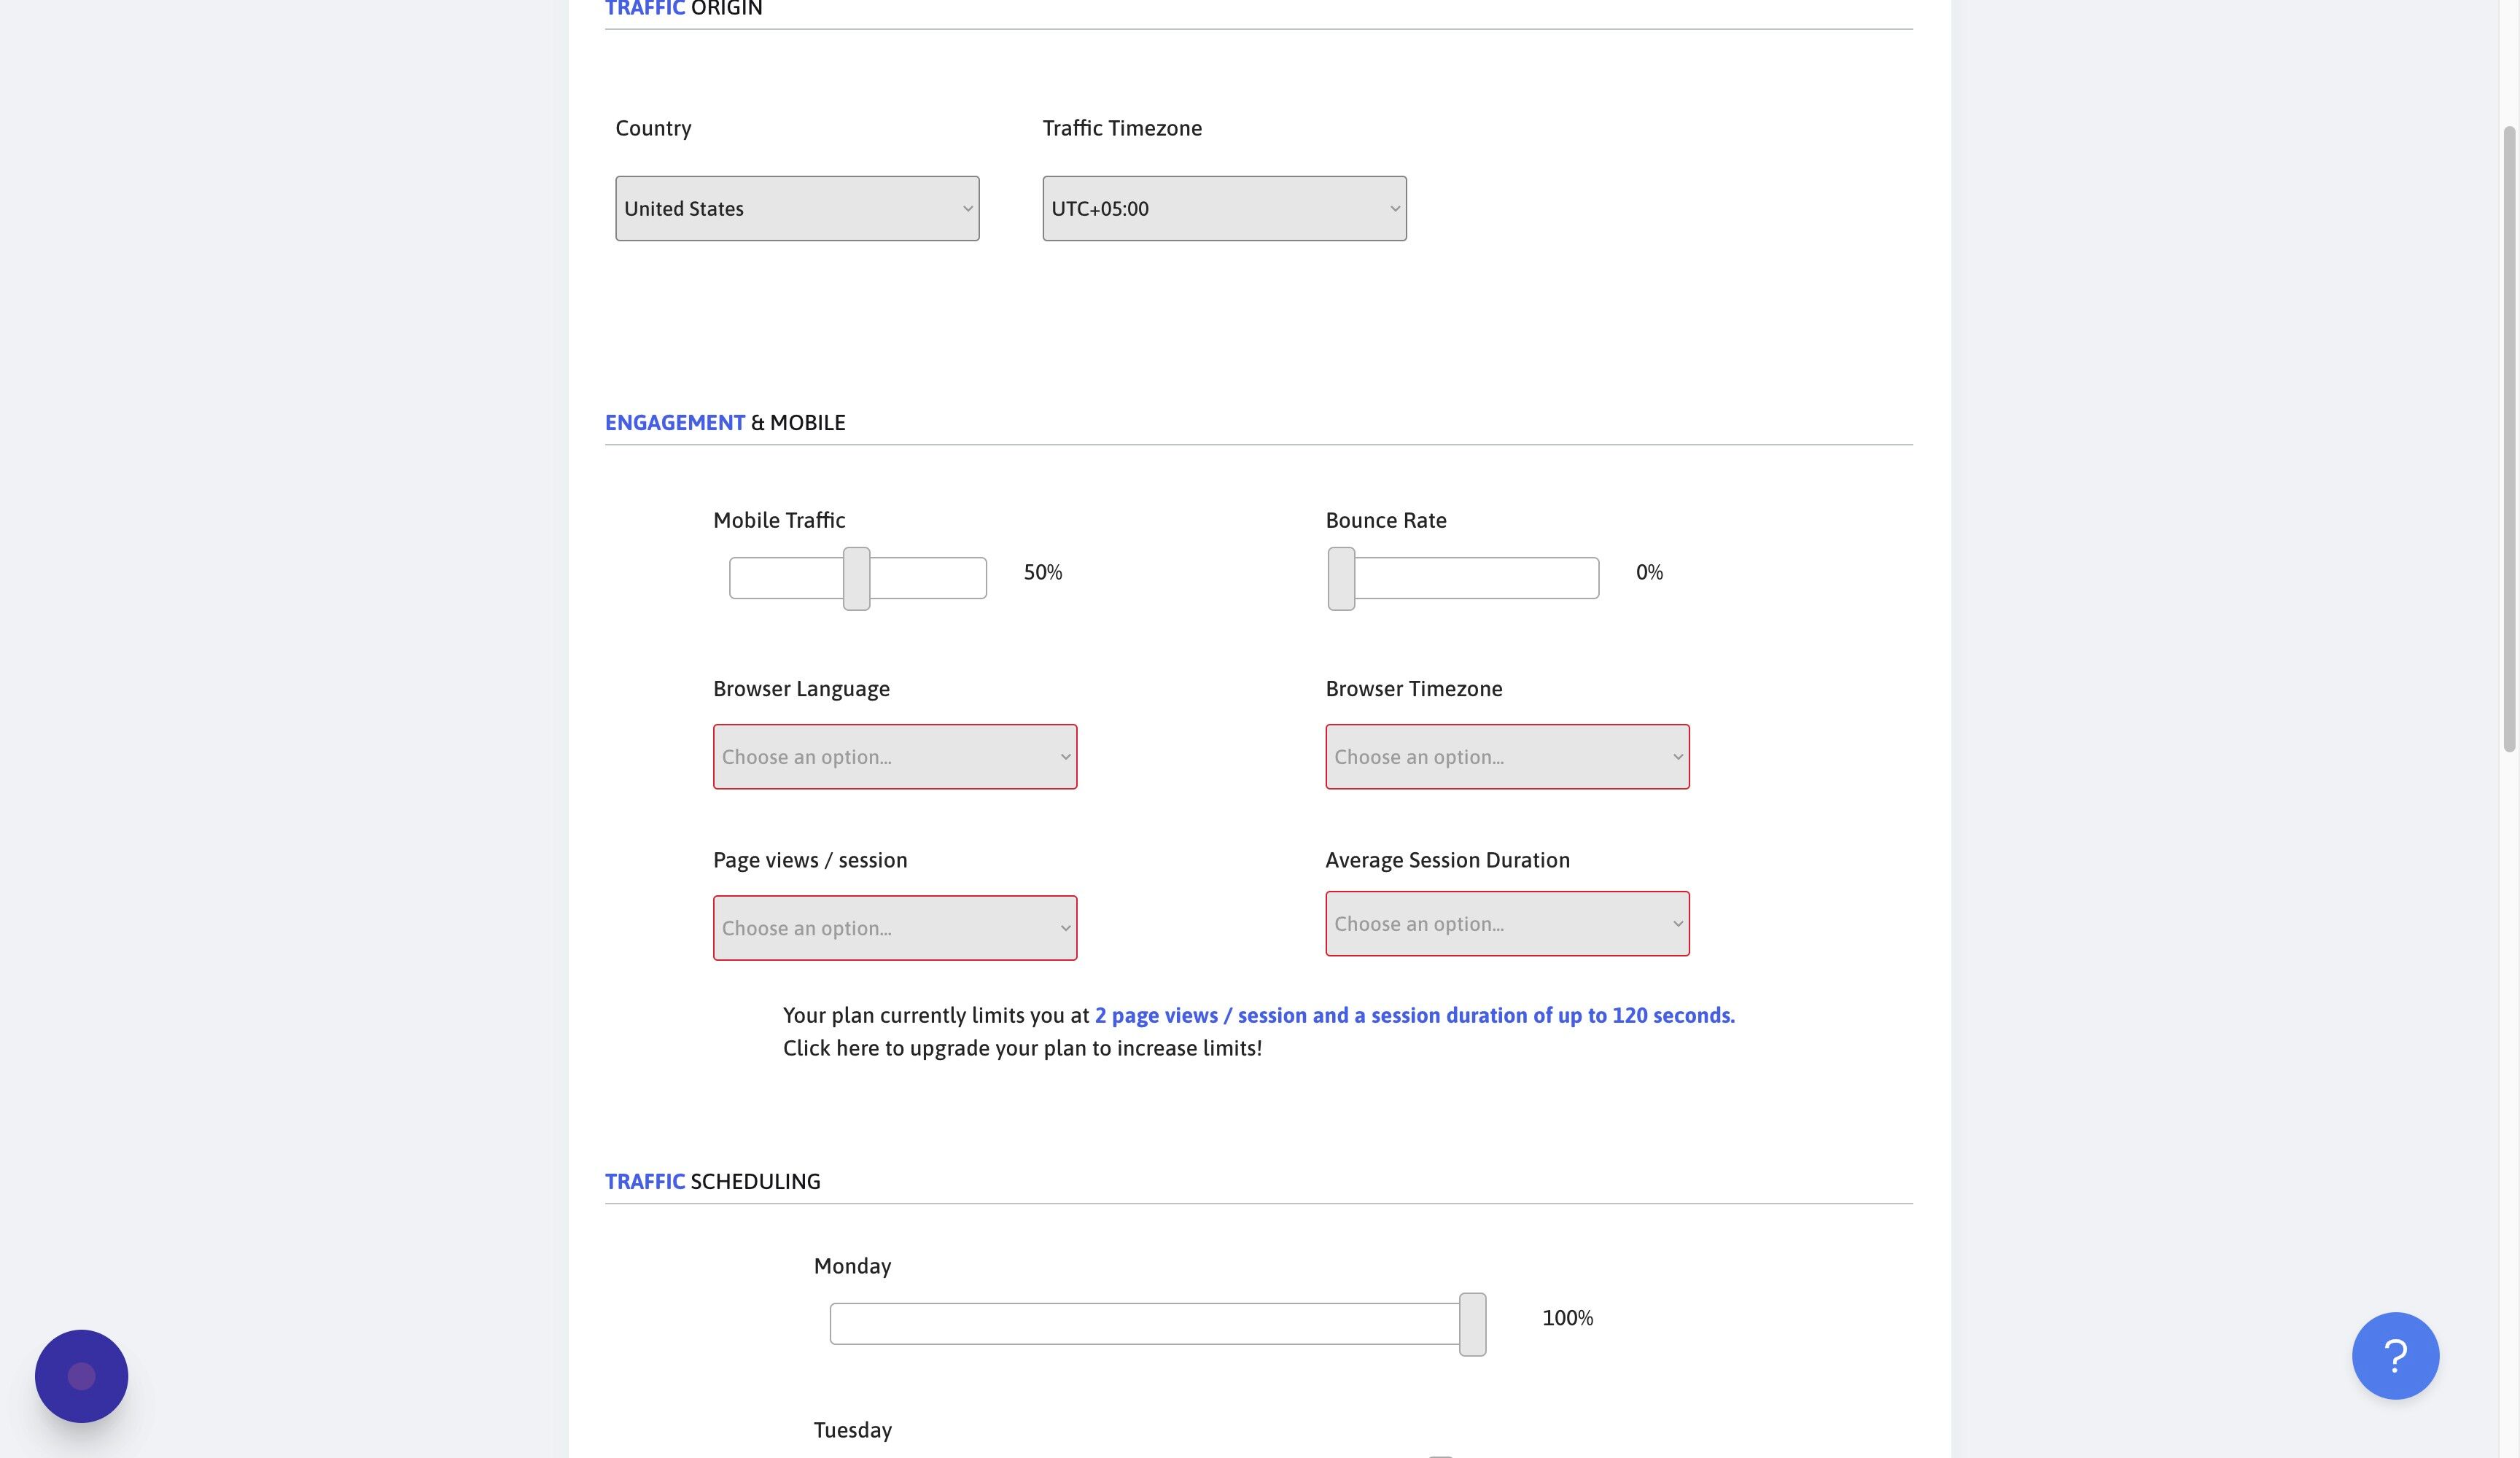Open the Traffic Timezone dropdown showing UTC+05:00
2520x1458 pixels.
[1224, 208]
